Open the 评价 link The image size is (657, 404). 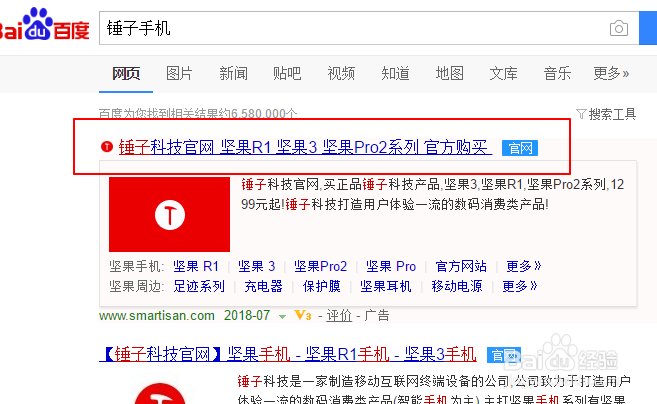(339, 316)
